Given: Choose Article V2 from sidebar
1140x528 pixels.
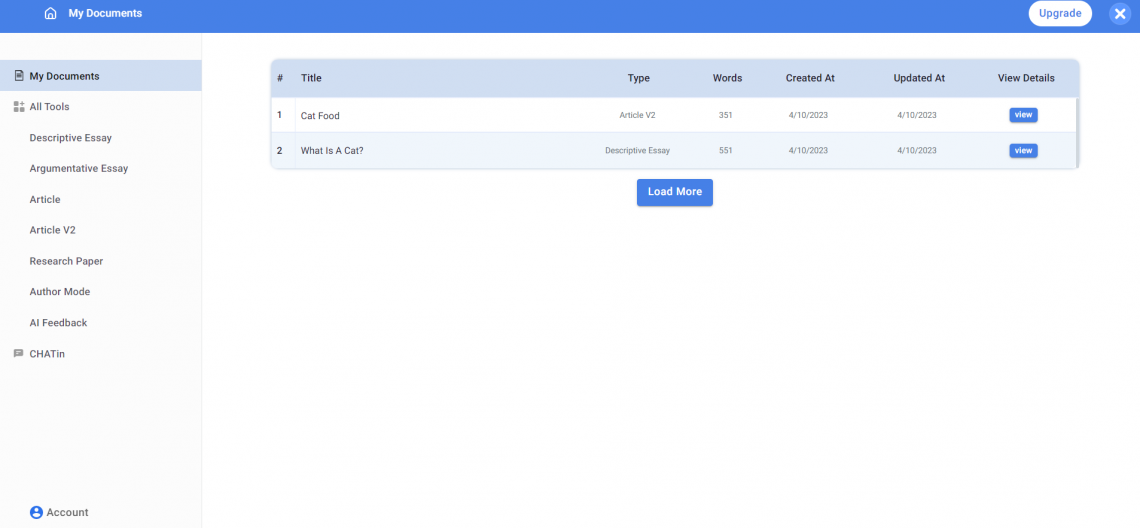Looking at the screenshot, I should coord(52,230).
